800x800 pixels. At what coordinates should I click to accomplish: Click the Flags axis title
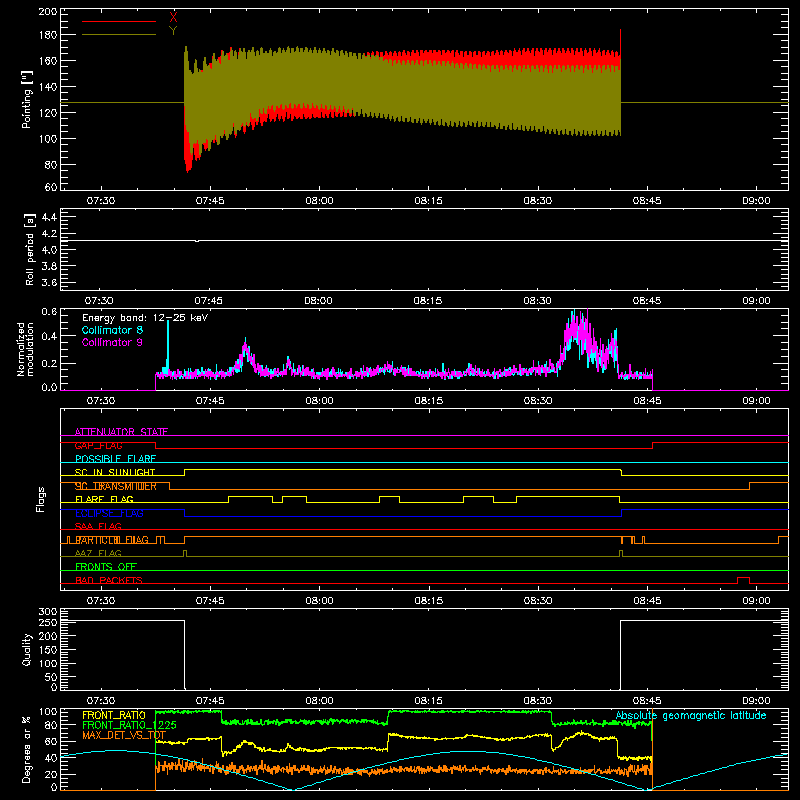[x=41, y=499]
